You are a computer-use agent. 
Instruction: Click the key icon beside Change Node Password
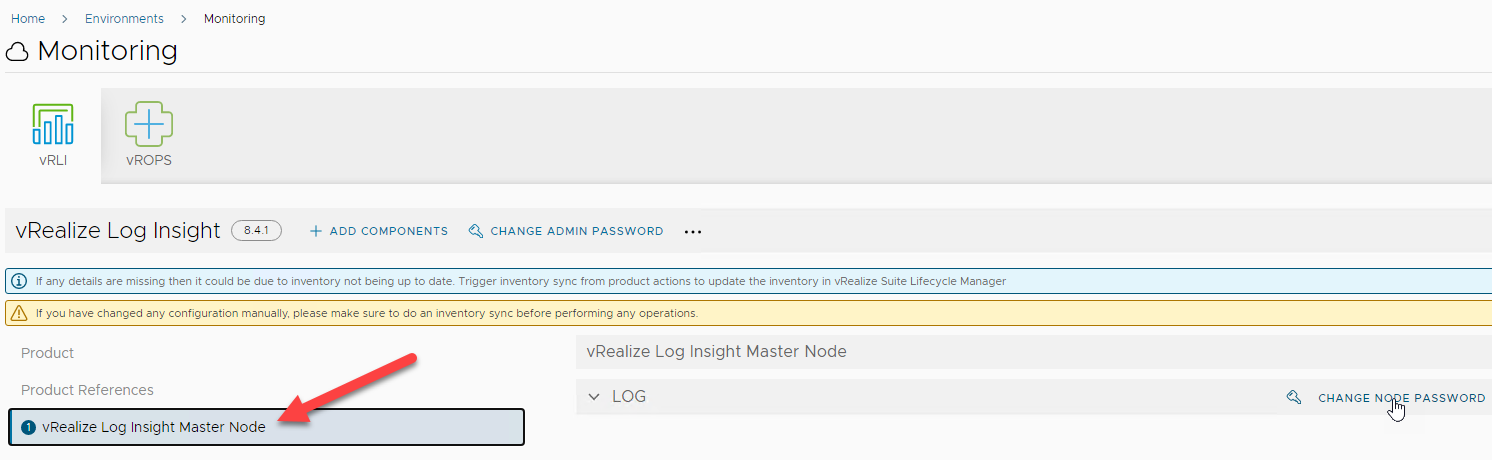click(1294, 398)
